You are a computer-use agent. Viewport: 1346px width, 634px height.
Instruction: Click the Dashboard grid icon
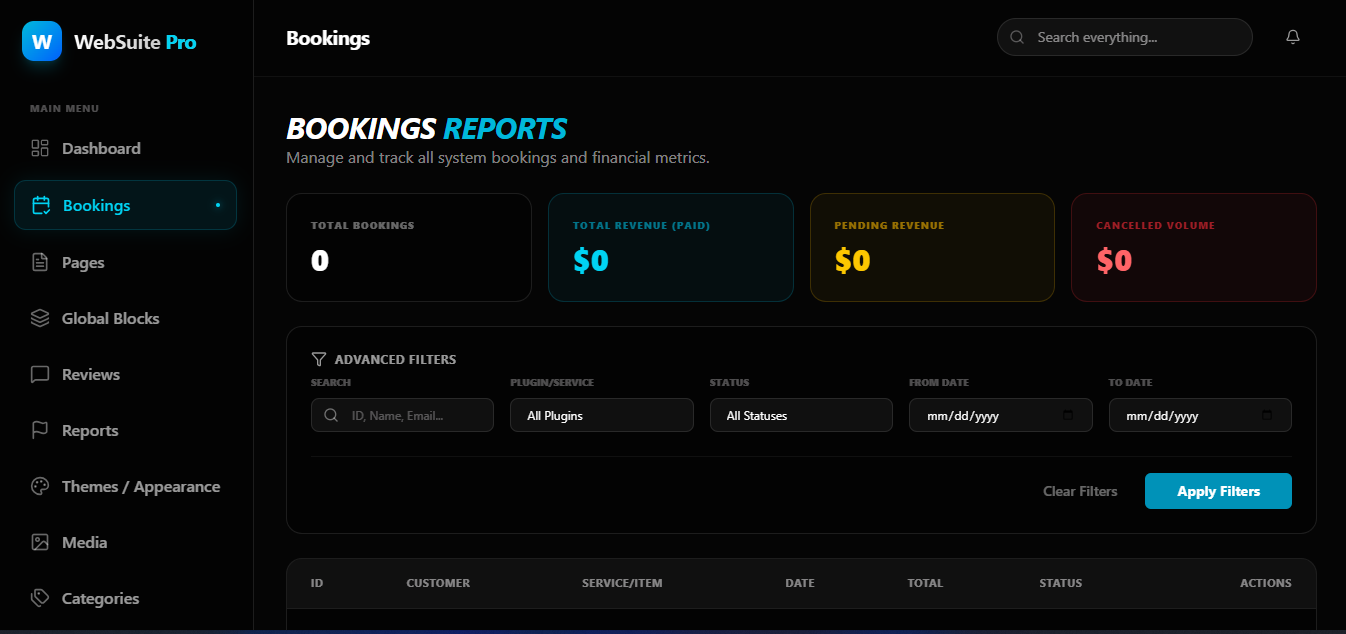click(x=40, y=149)
